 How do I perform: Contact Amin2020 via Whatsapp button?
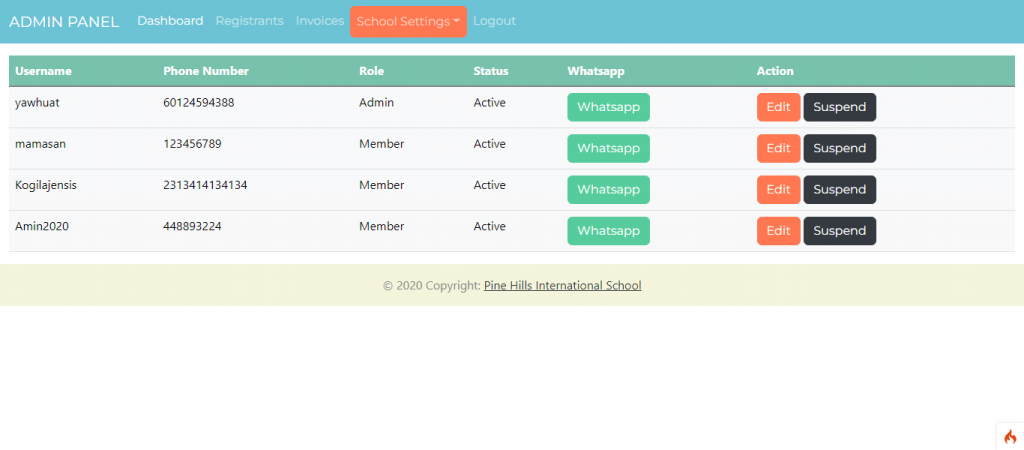(x=608, y=231)
